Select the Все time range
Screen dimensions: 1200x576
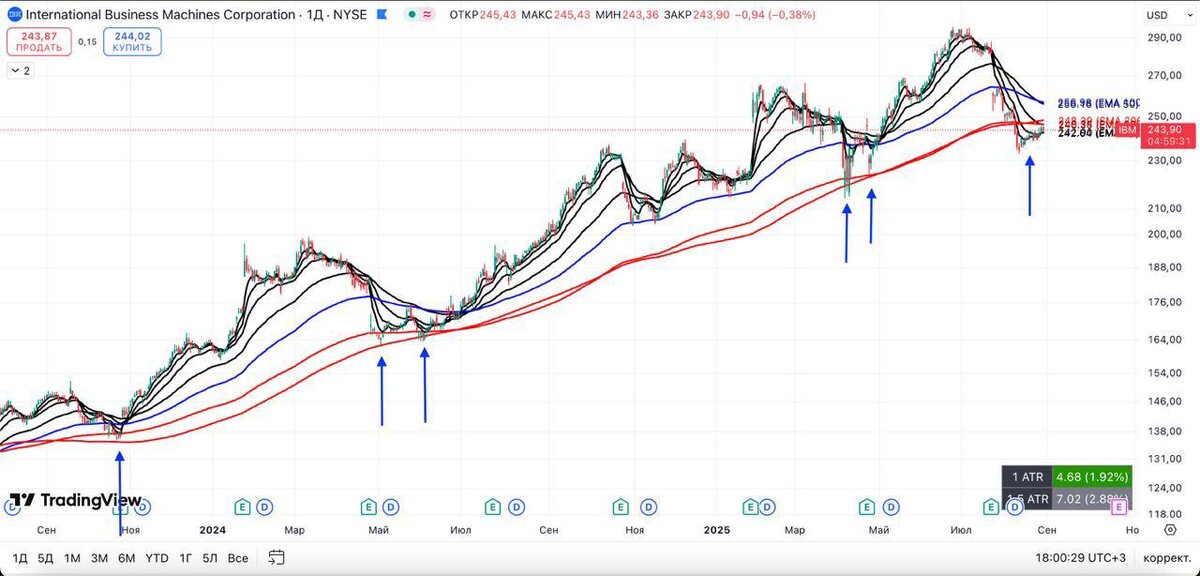(x=237, y=558)
